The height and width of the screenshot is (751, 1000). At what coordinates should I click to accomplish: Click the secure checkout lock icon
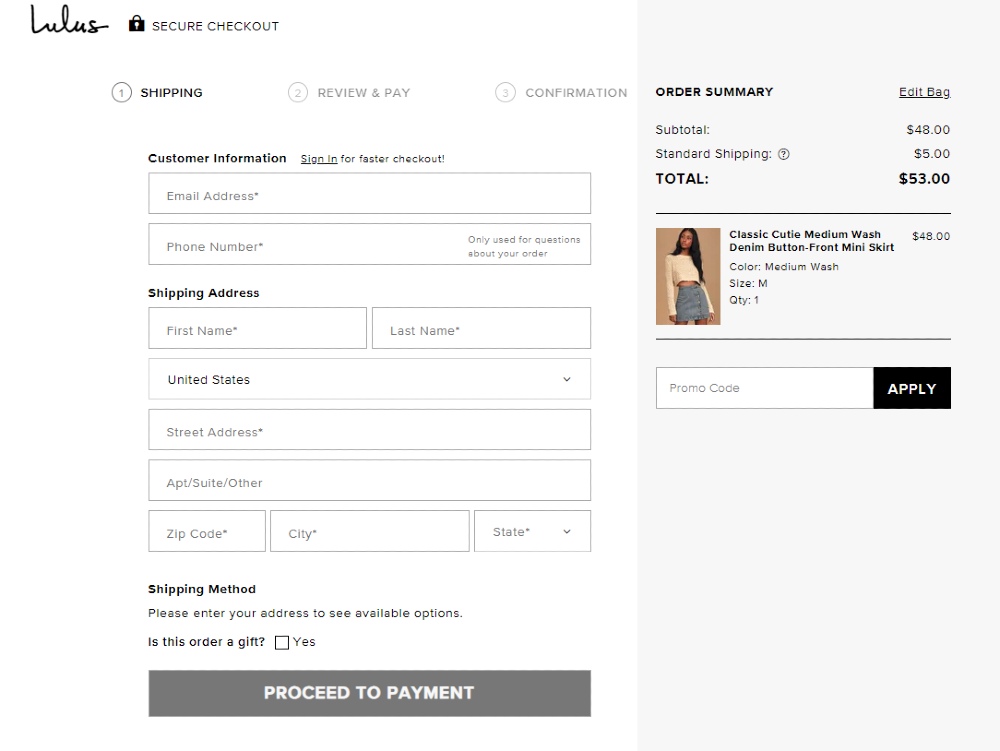tap(137, 24)
